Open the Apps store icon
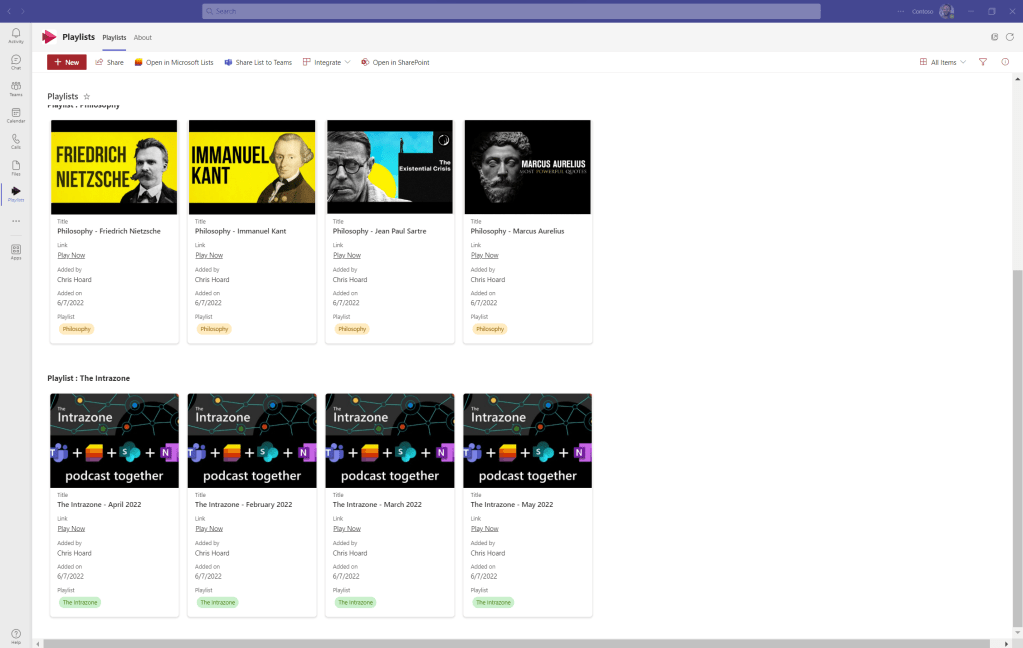 point(16,251)
